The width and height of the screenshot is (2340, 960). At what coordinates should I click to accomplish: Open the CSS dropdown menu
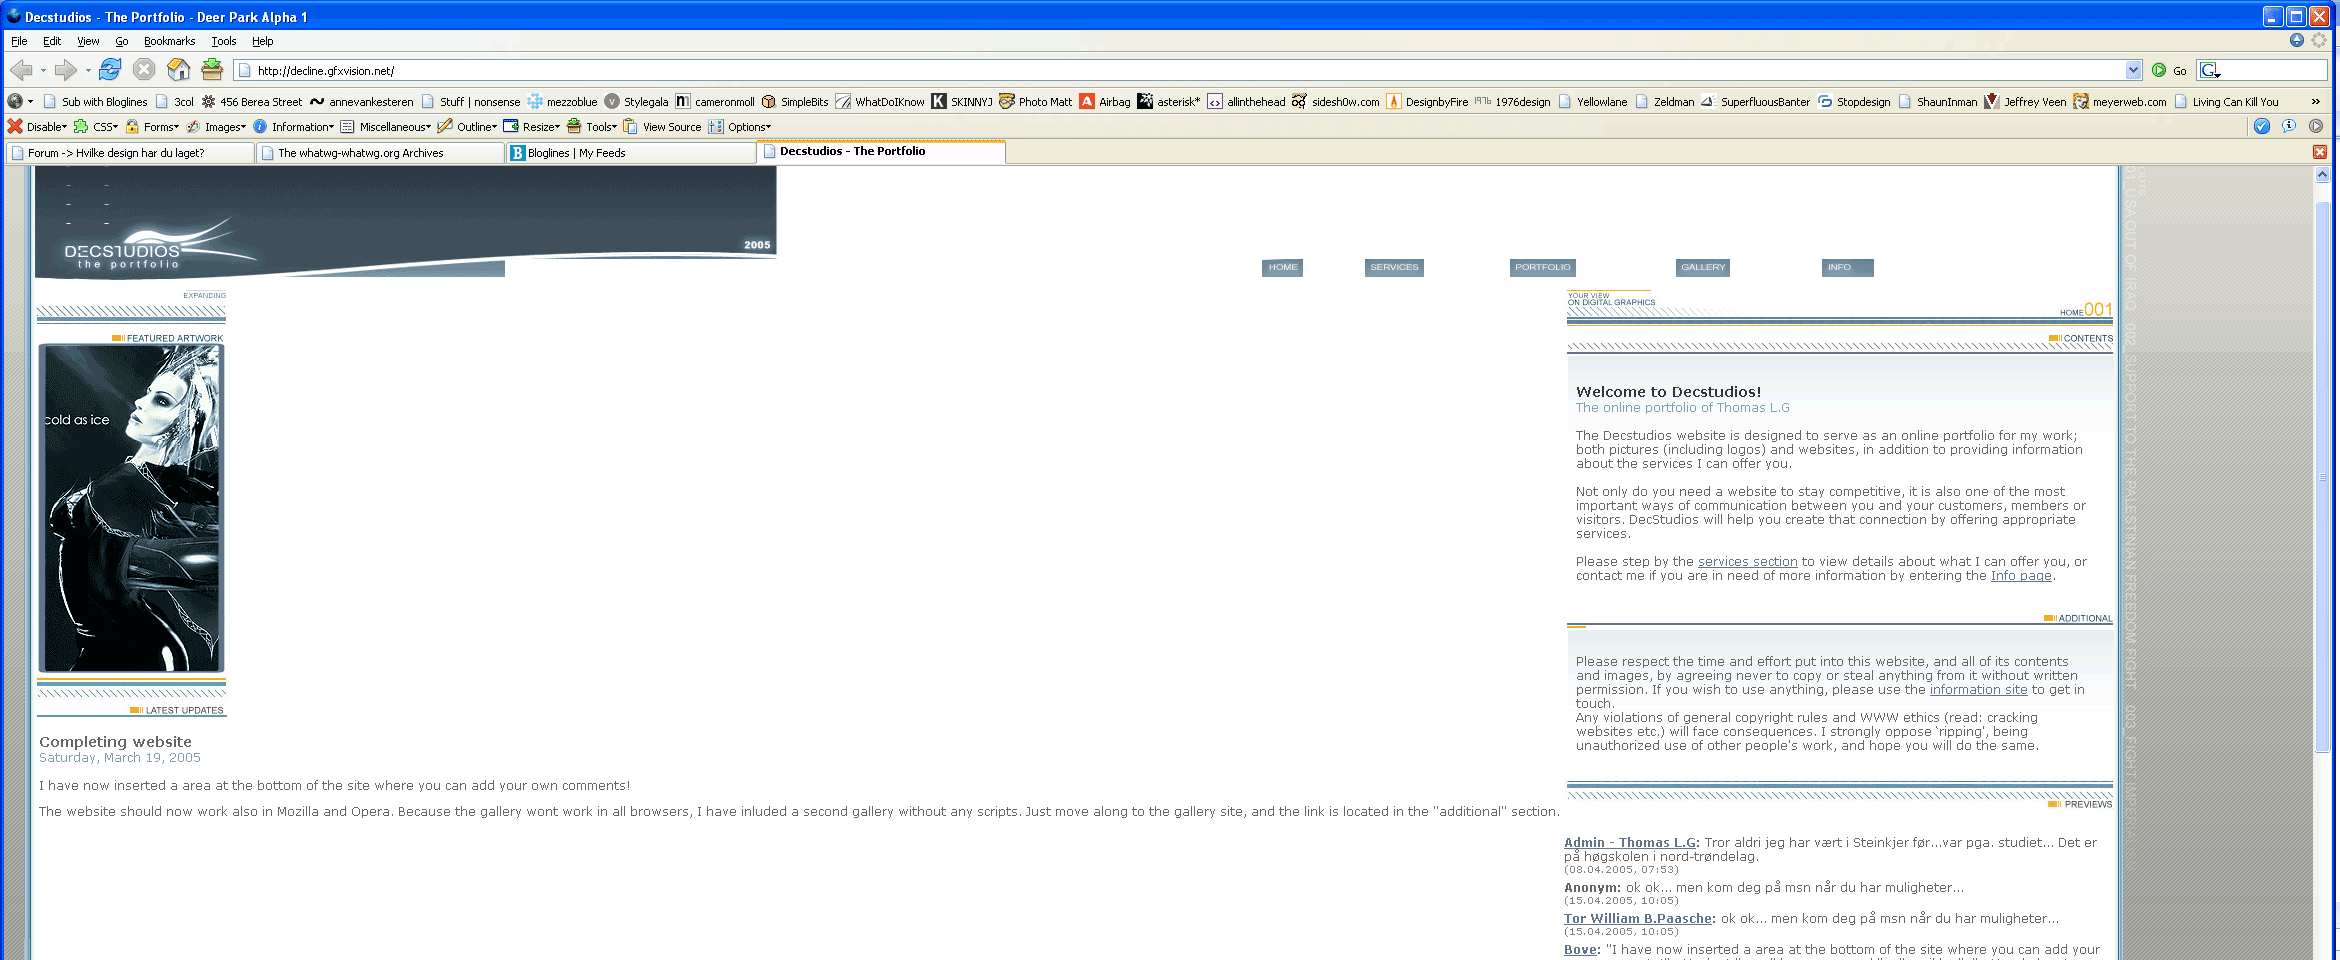pyautogui.click(x=96, y=127)
